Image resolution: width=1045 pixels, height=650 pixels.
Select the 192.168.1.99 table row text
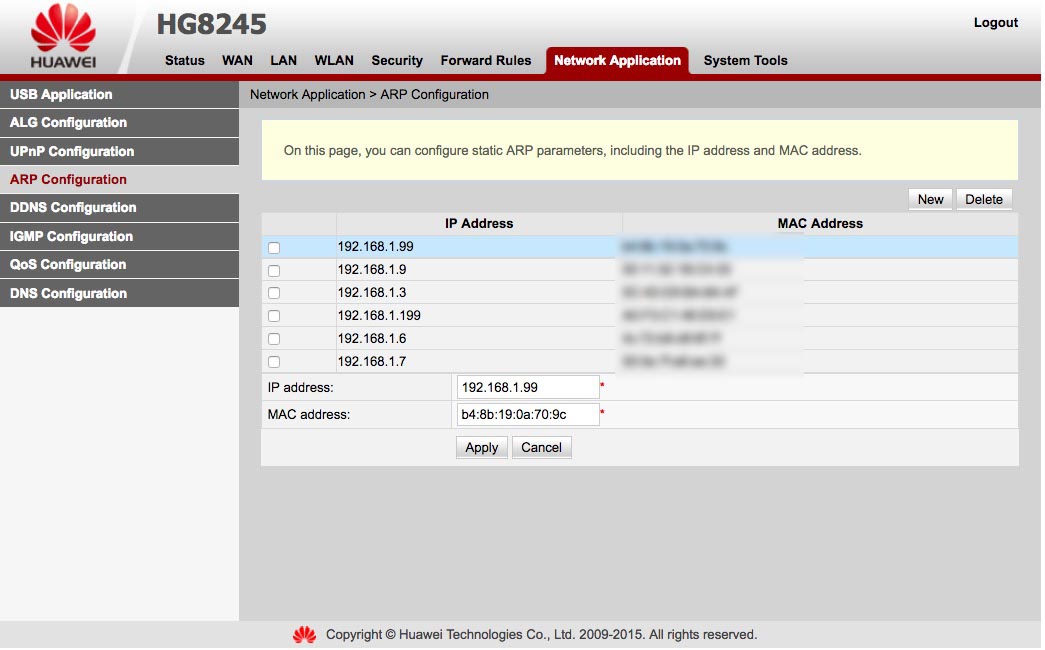point(375,247)
